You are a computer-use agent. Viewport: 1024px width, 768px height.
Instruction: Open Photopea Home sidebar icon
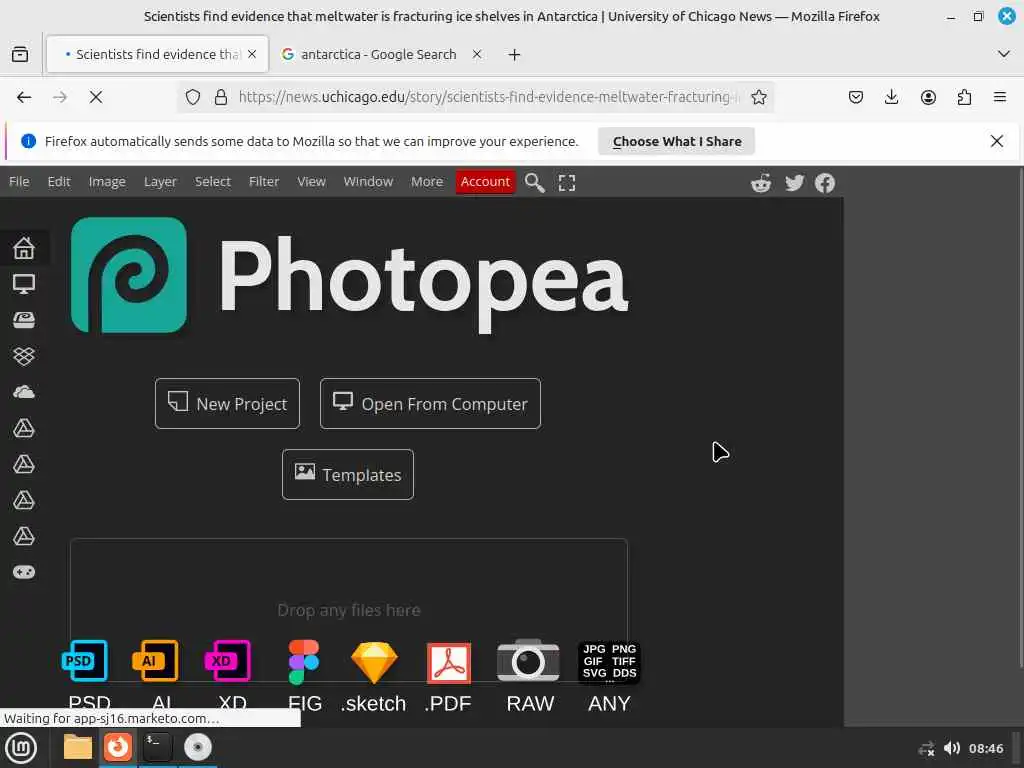(x=24, y=248)
